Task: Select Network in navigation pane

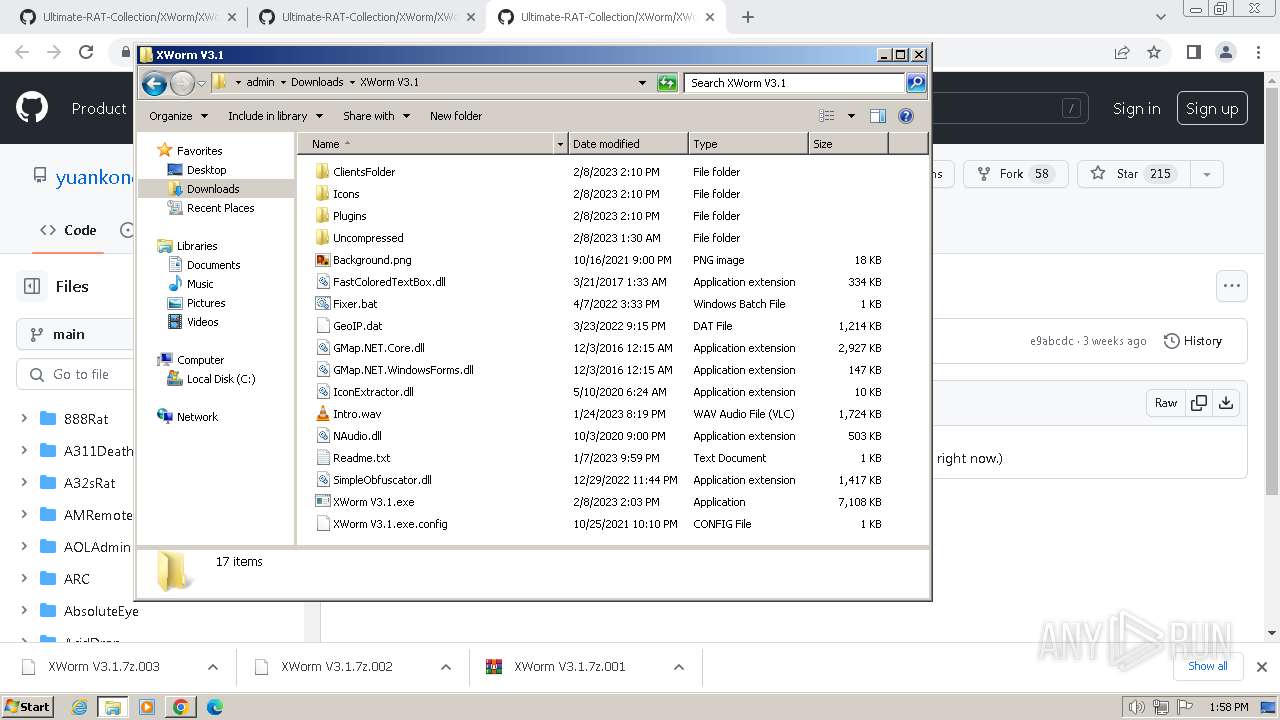Action: point(197,417)
